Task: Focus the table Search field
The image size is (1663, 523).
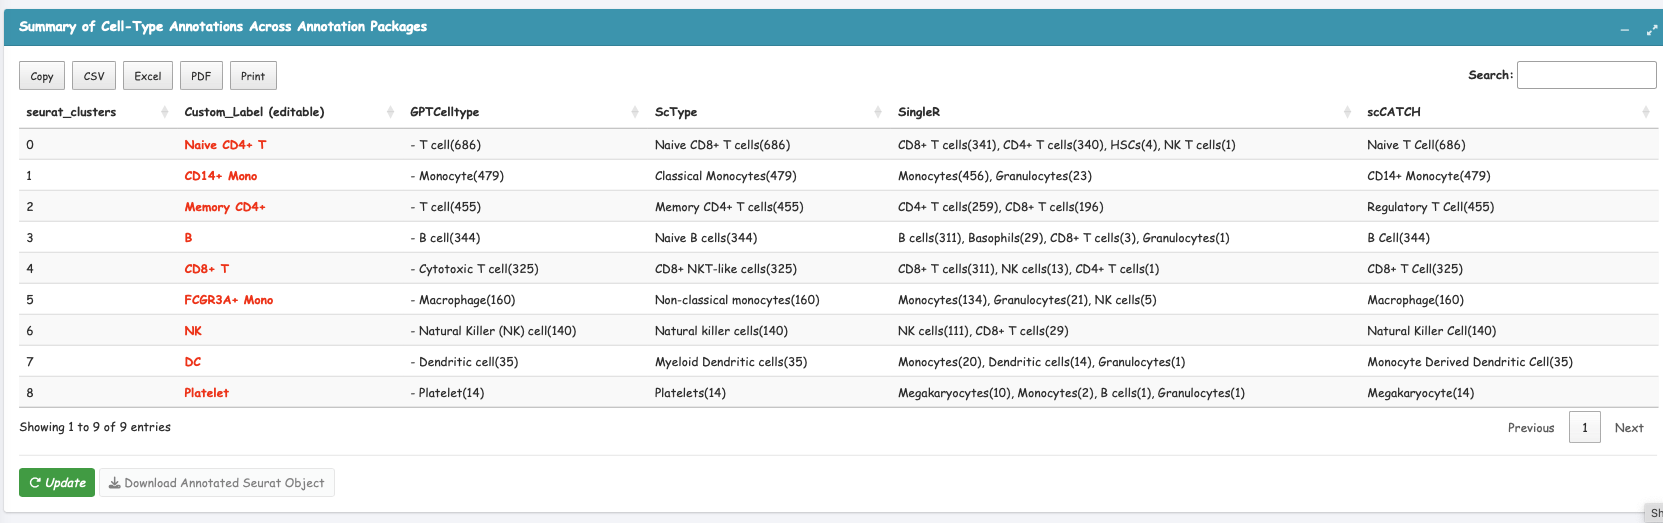Action: point(1585,75)
